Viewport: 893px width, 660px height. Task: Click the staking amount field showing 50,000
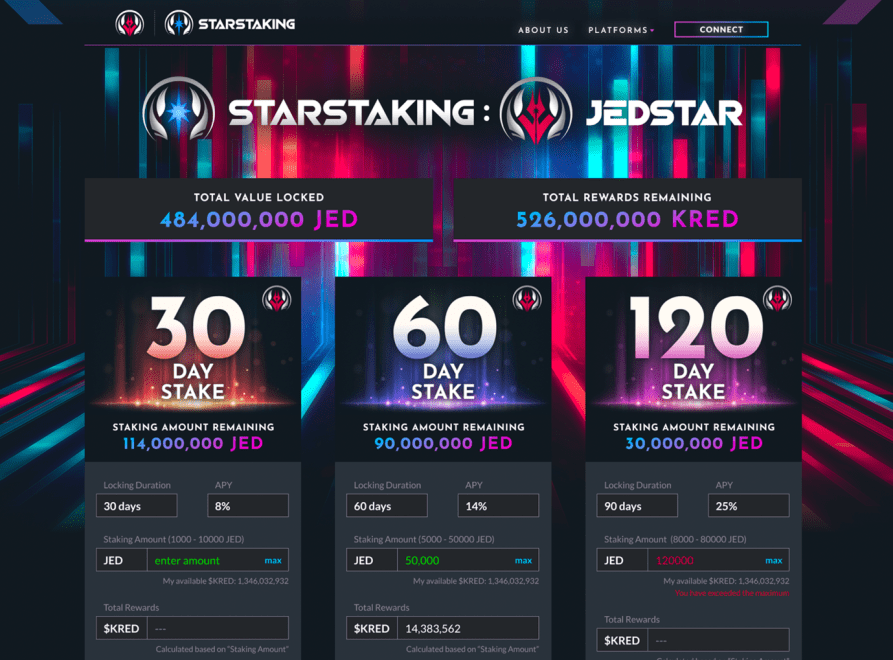point(453,561)
